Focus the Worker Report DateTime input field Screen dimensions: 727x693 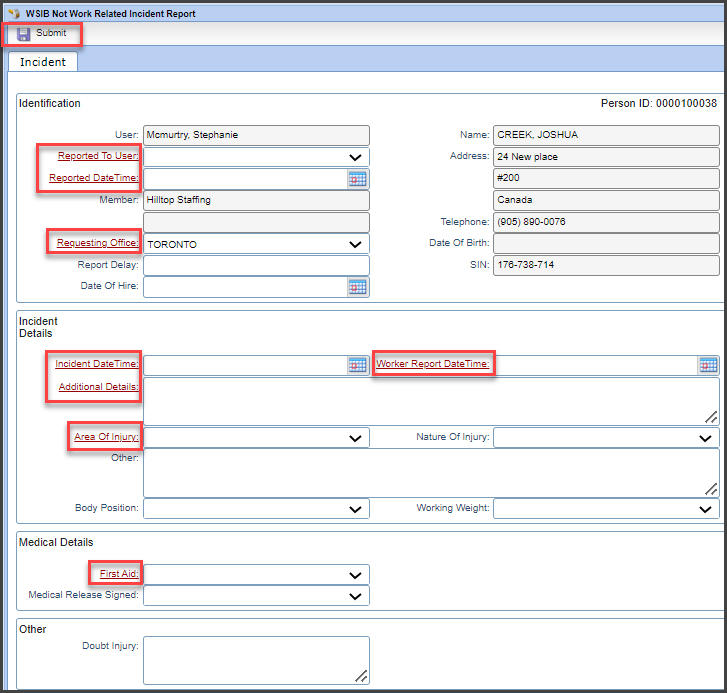coord(596,365)
